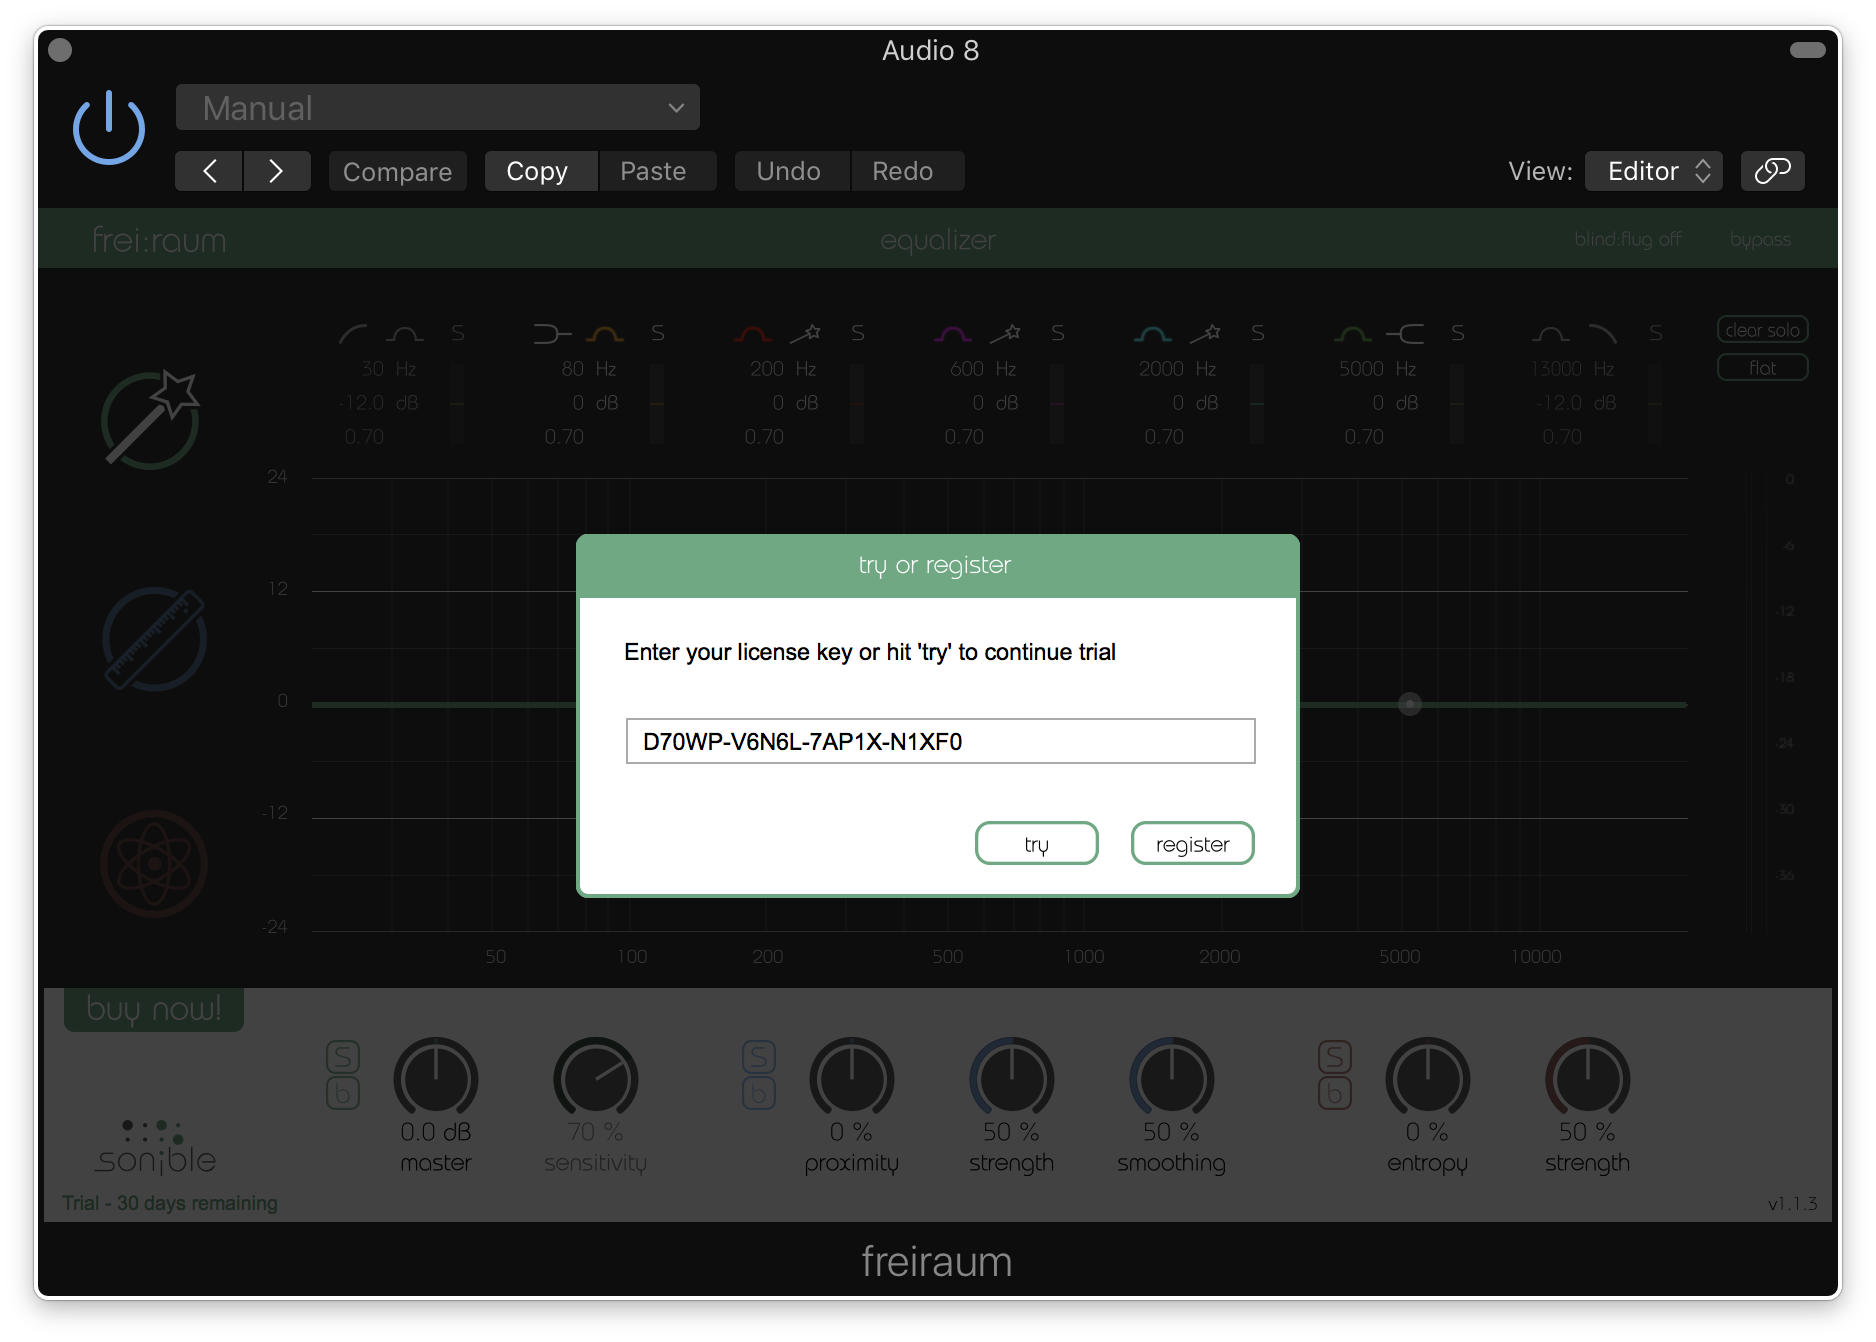Screen dimensions: 1876x1342
Task: Enable smart wand for 200 Hz band
Action: click(806, 333)
